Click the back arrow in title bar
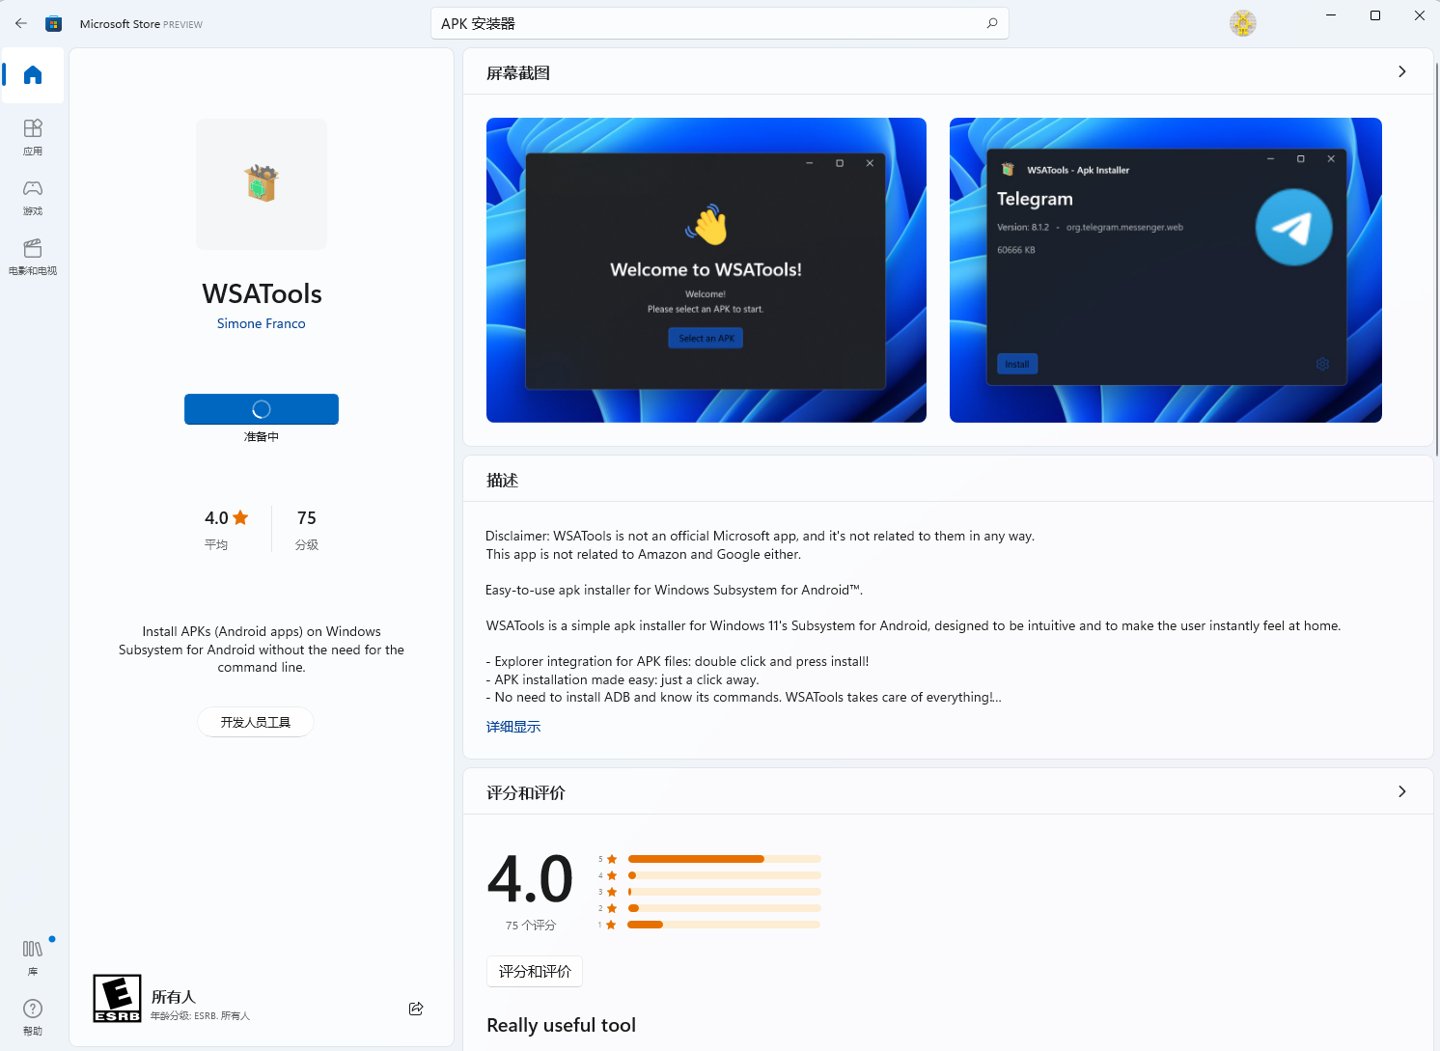Screen dimensions: 1440x1051 [x=21, y=23]
